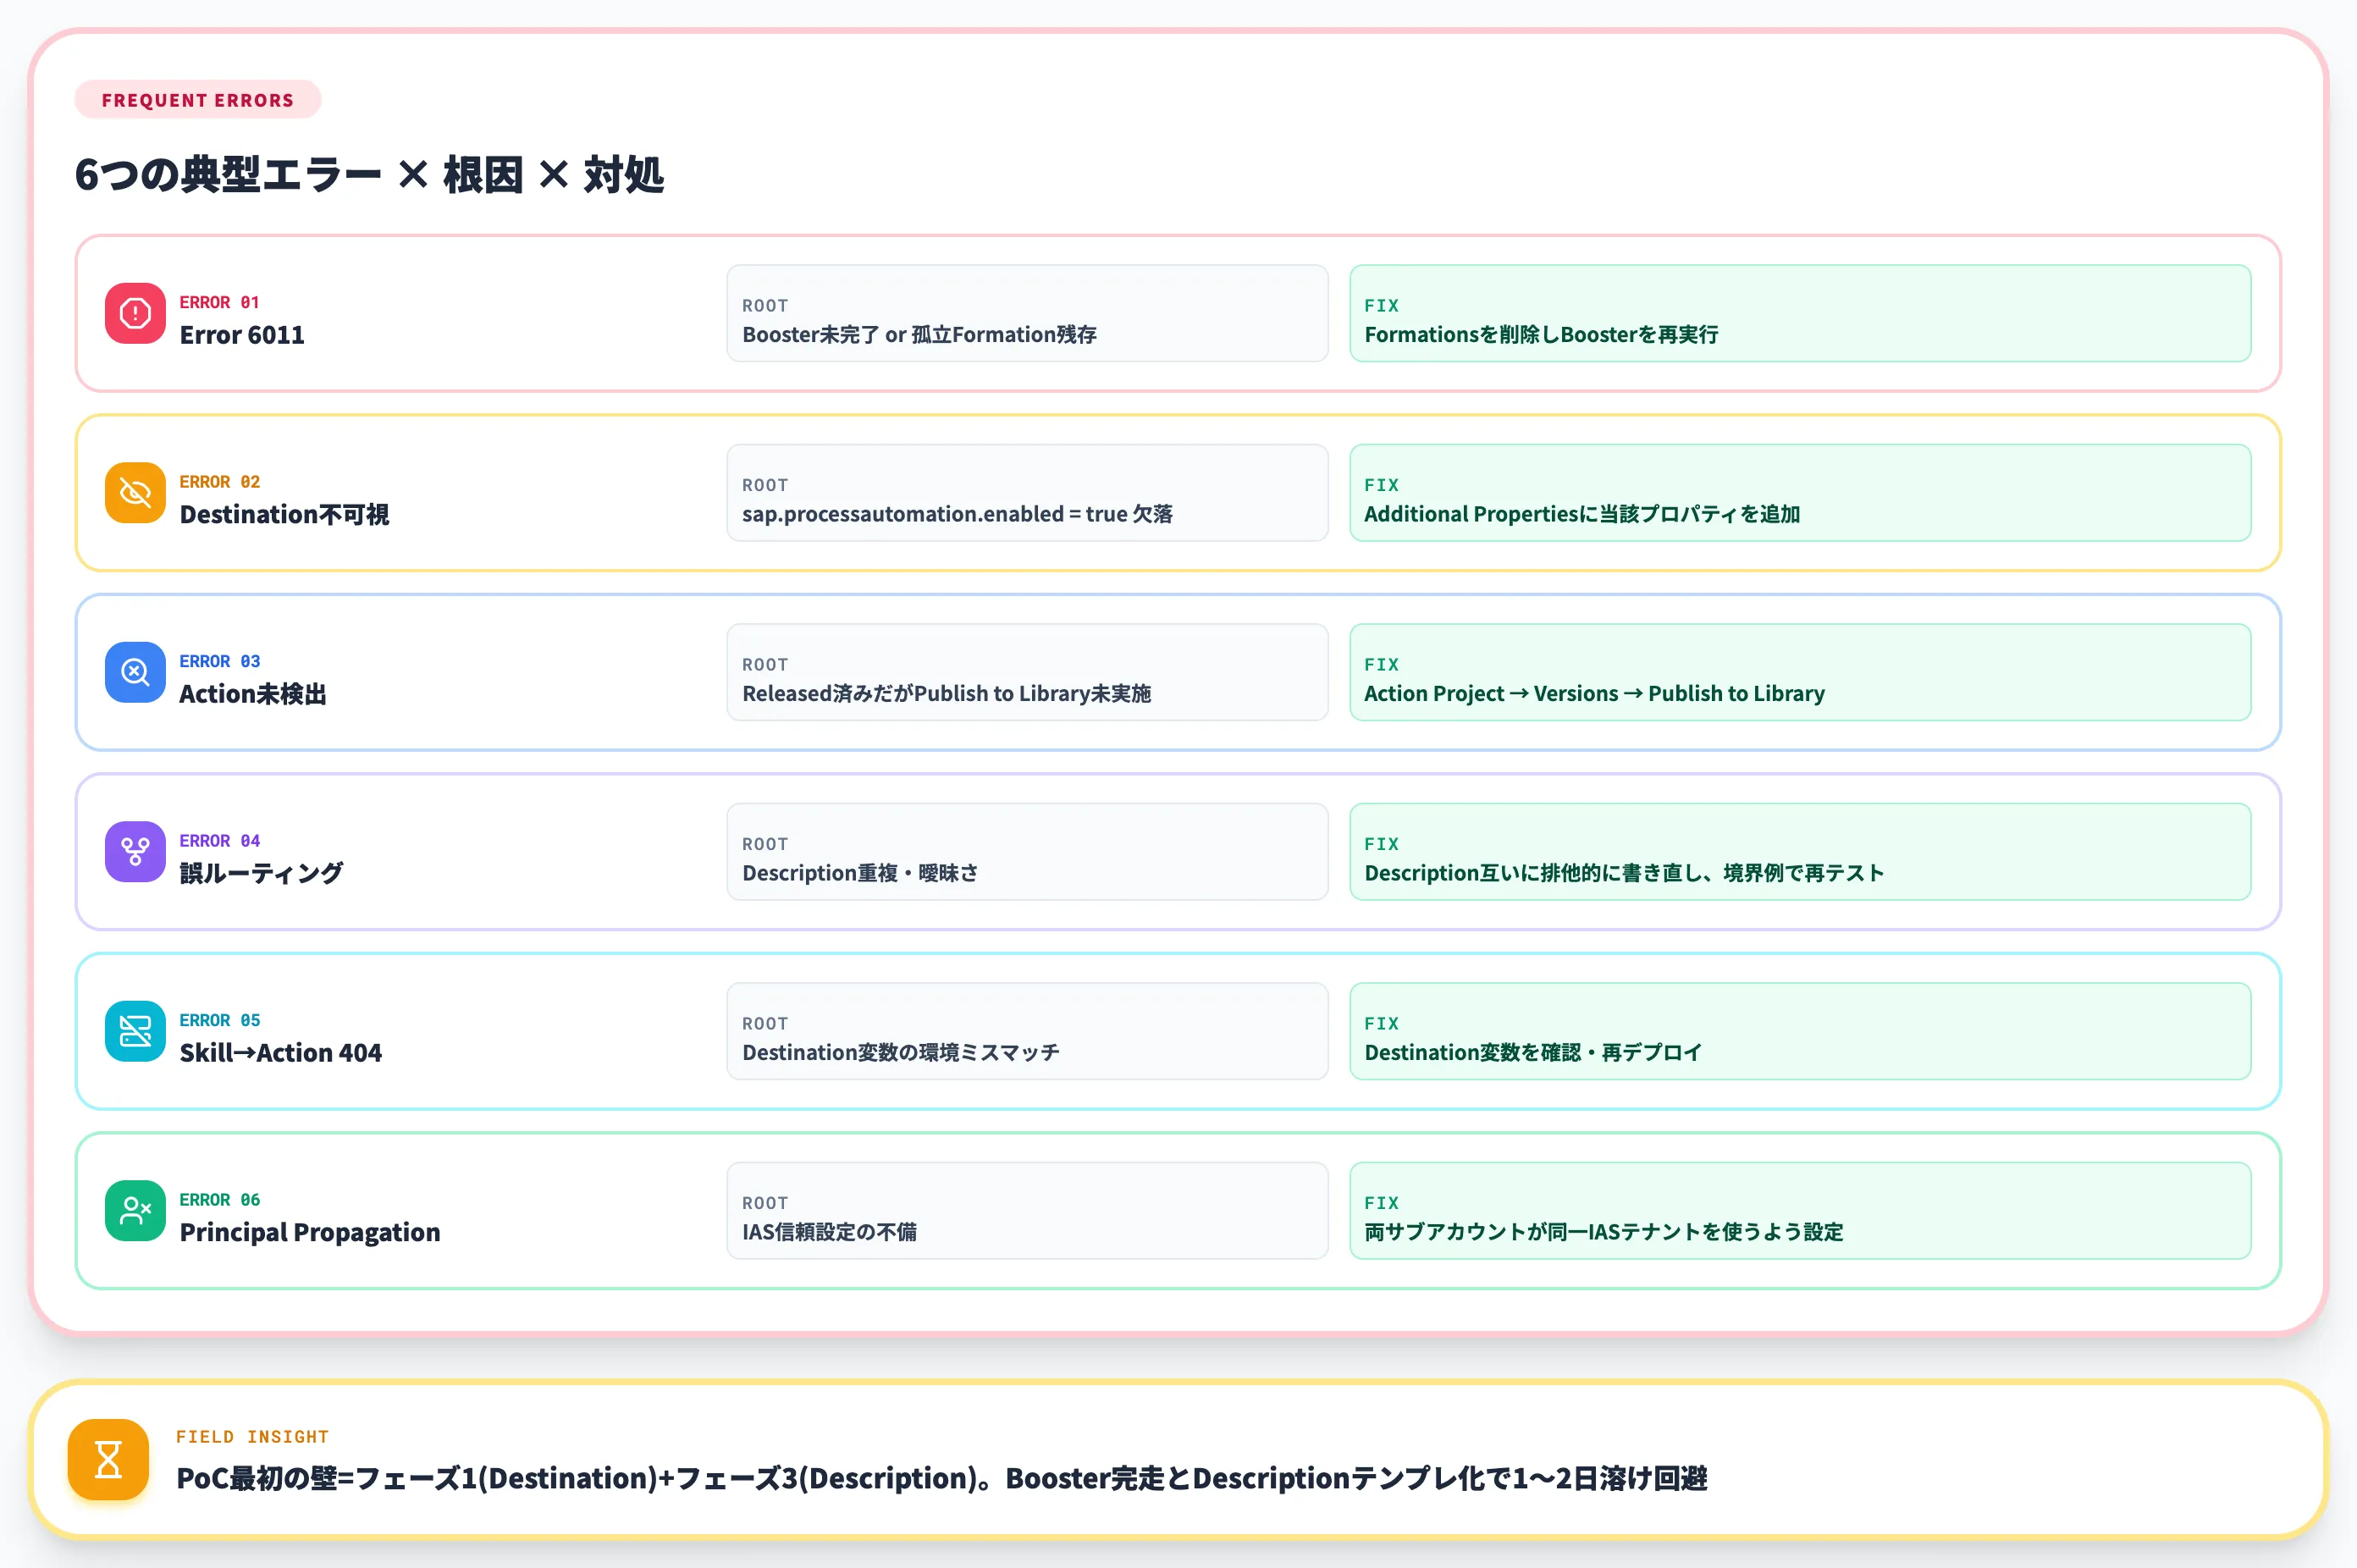The height and width of the screenshot is (1568, 2357).
Task: Click the FIELD INSIGHT label
Action: tap(252, 1437)
